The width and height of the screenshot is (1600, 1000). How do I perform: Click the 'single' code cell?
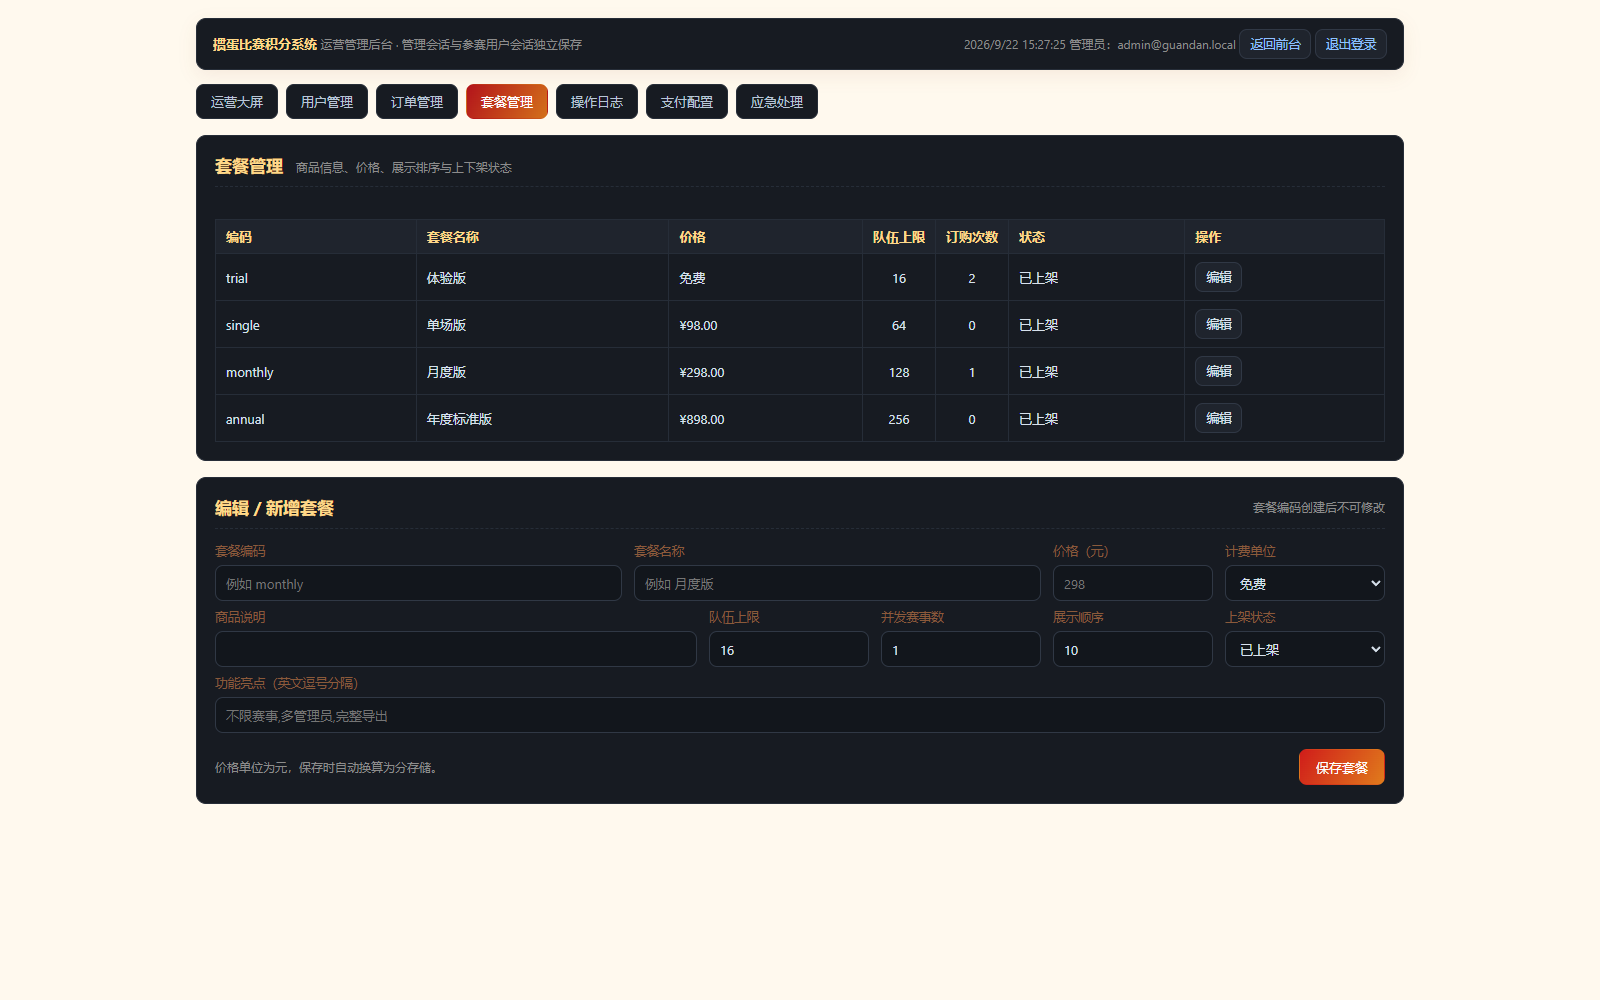pos(316,325)
